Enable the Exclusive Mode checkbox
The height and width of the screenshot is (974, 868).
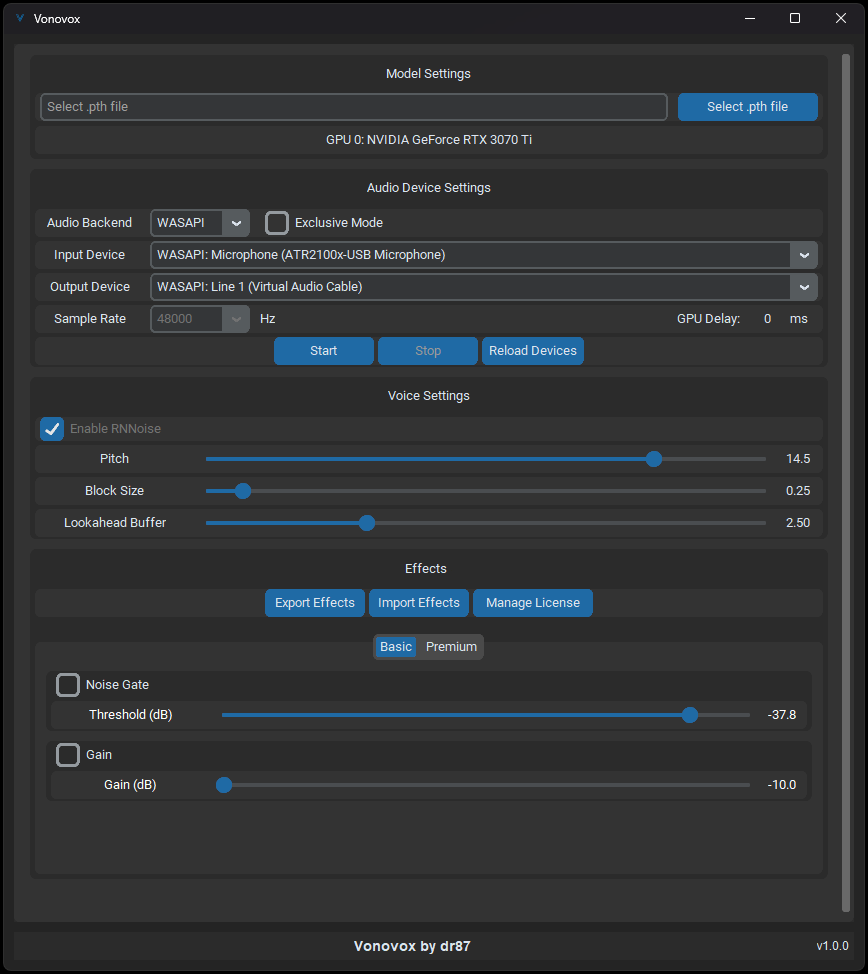click(277, 223)
